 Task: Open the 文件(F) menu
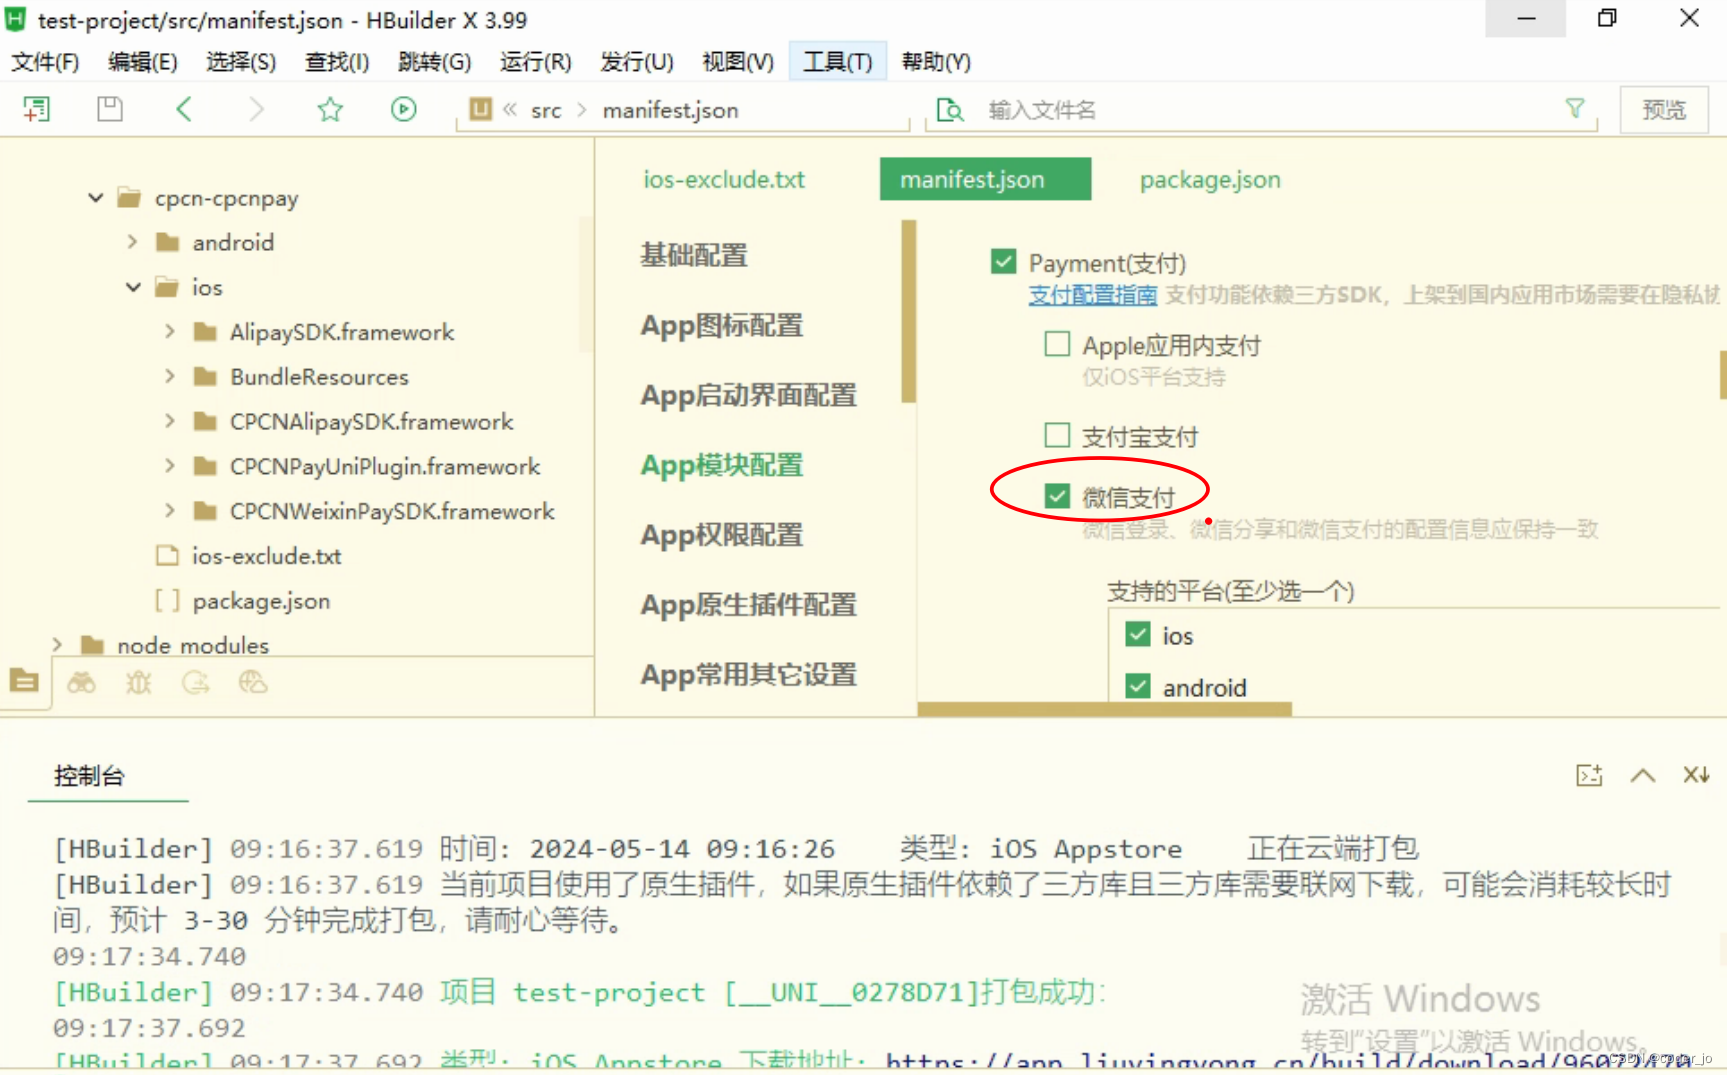(x=45, y=62)
